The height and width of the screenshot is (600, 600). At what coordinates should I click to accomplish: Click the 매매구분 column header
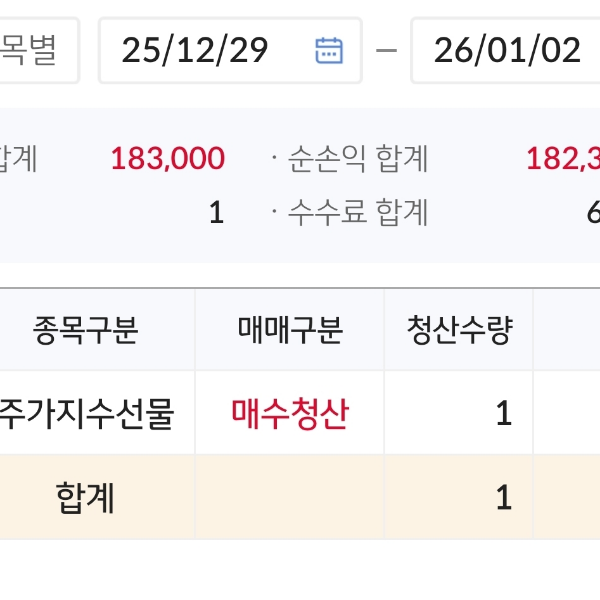(x=290, y=330)
